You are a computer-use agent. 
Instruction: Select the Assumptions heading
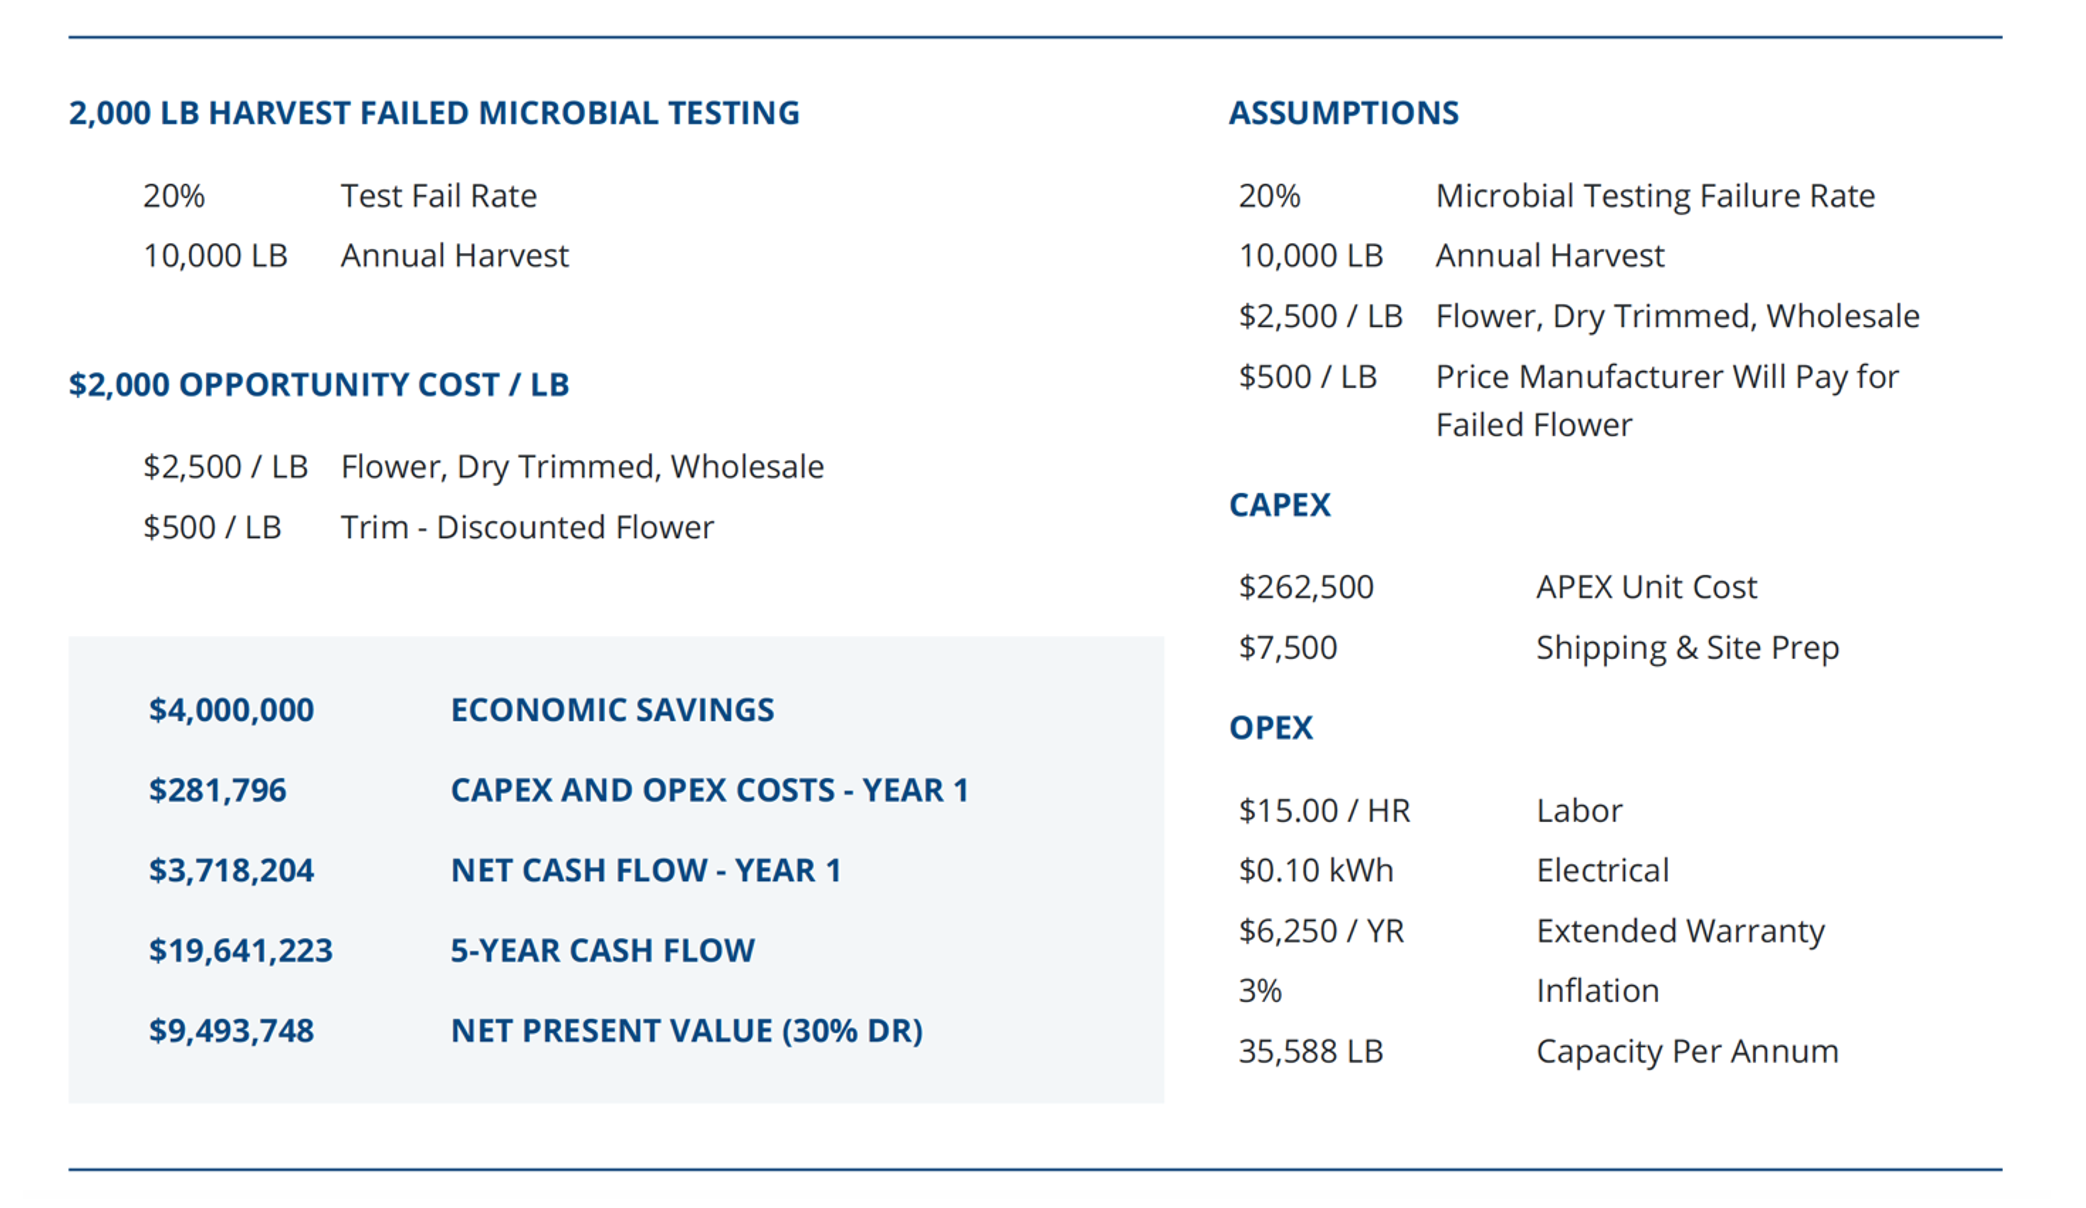[x=1343, y=113]
